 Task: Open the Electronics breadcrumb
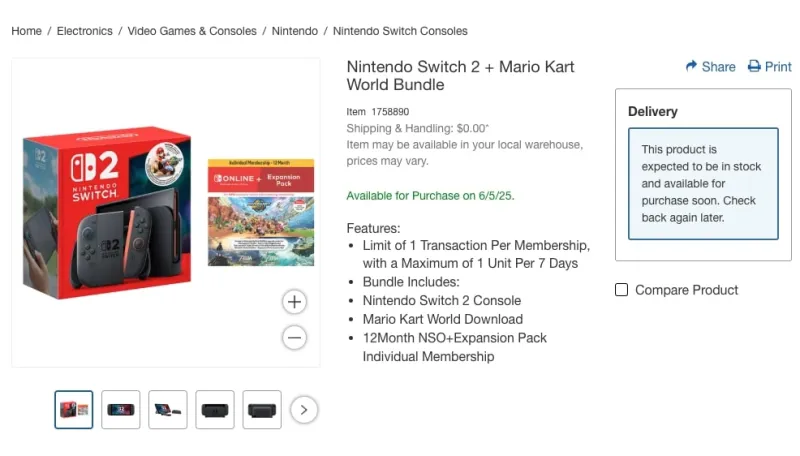click(85, 31)
